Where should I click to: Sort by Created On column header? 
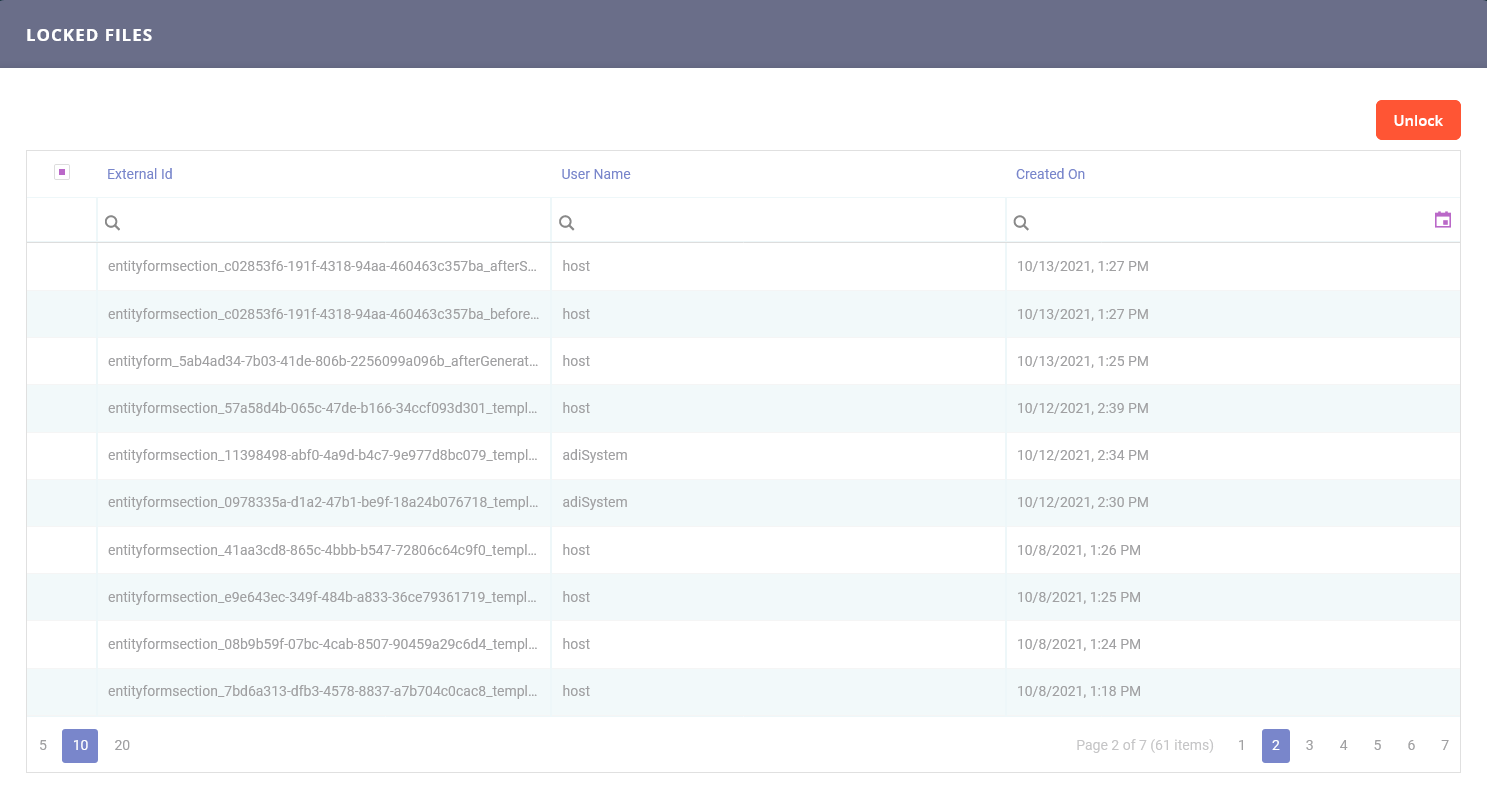click(x=1050, y=174)
